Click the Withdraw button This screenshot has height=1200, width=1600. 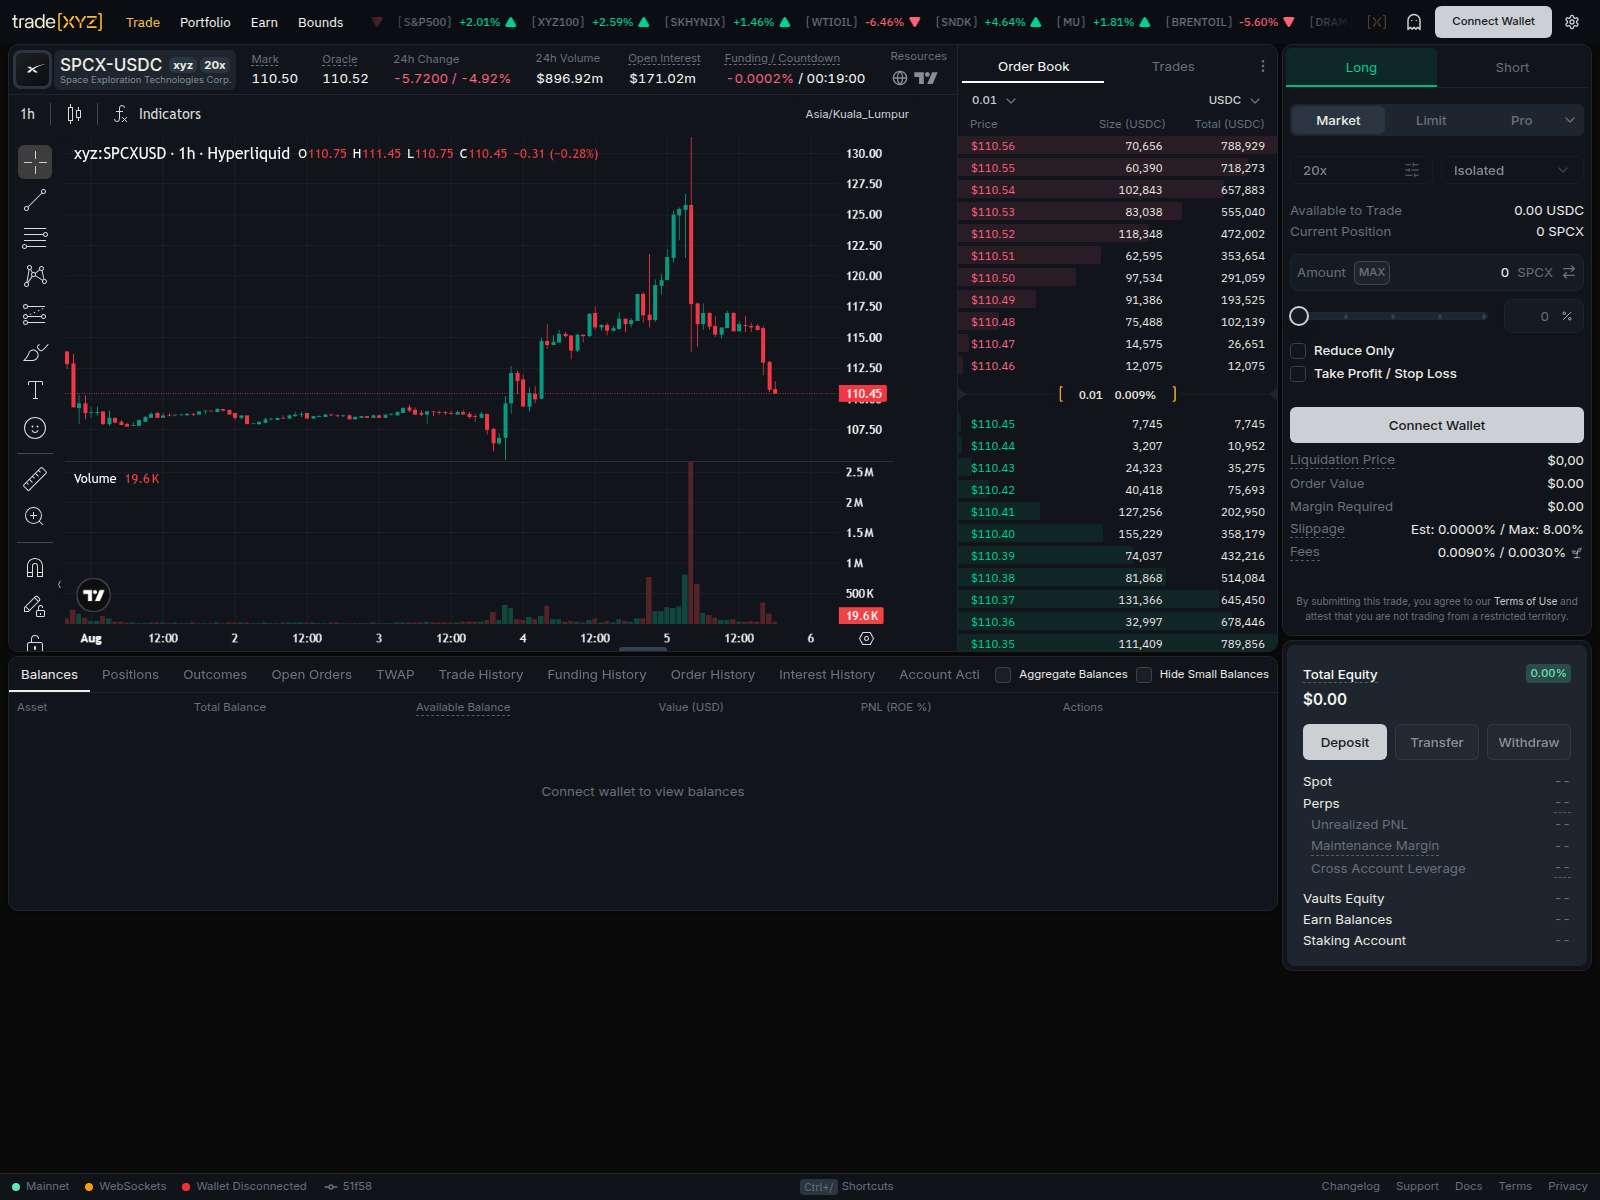click(1528, 742)
